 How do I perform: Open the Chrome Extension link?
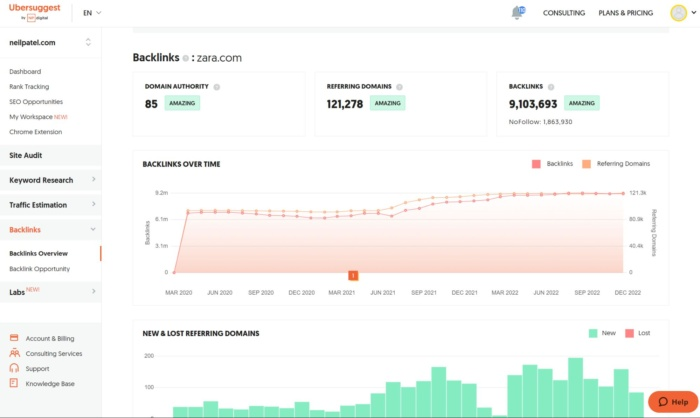36,132
